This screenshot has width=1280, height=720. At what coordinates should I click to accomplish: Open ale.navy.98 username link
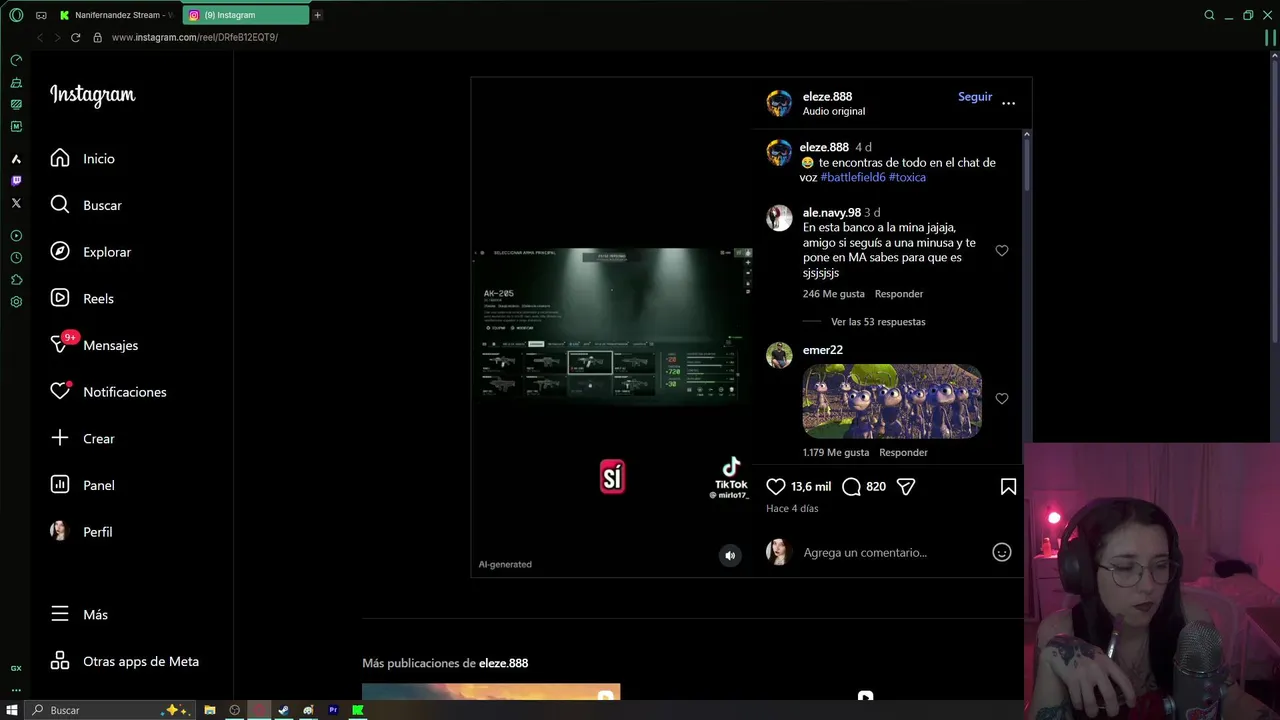[832, 212]
